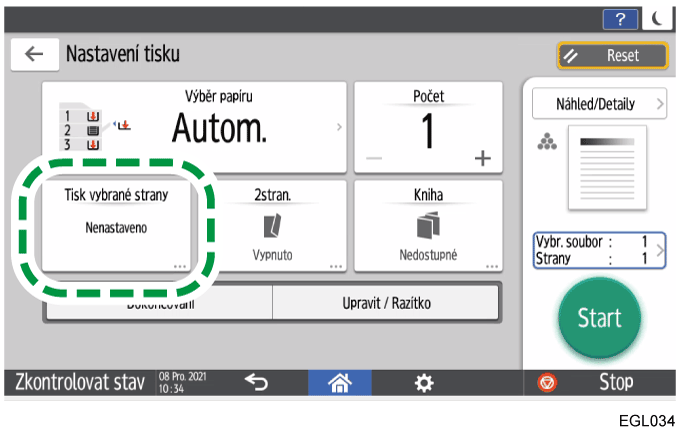This screenshot has height=431, width=679.
Task: Expand Vybr. soubor file info chevron
Action: tap(659, 249)
